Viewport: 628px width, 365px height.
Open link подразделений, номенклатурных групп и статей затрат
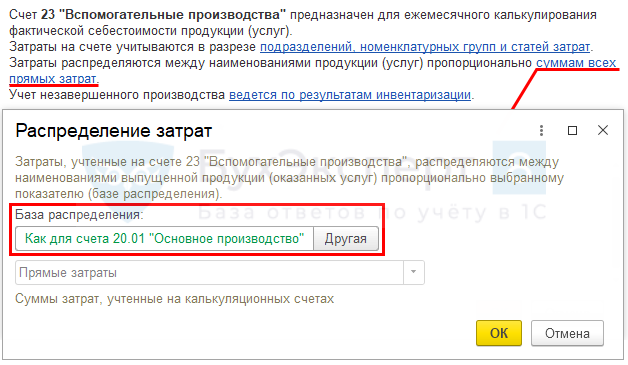click(x=425, y=47)
